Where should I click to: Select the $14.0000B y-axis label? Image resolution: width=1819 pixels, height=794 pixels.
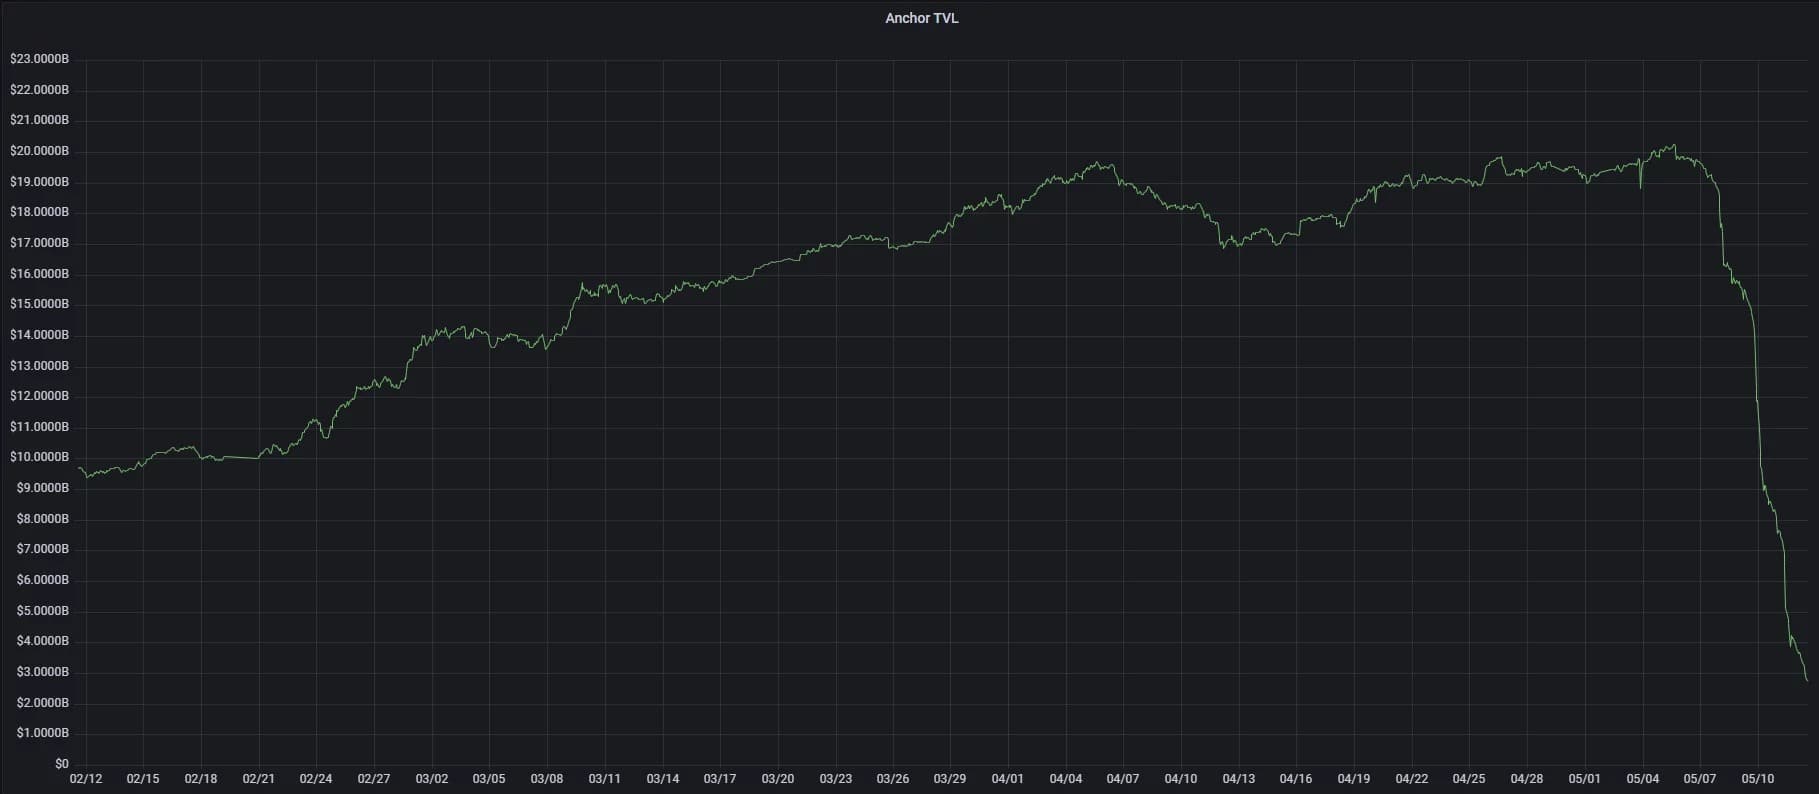tap(39, 335)
